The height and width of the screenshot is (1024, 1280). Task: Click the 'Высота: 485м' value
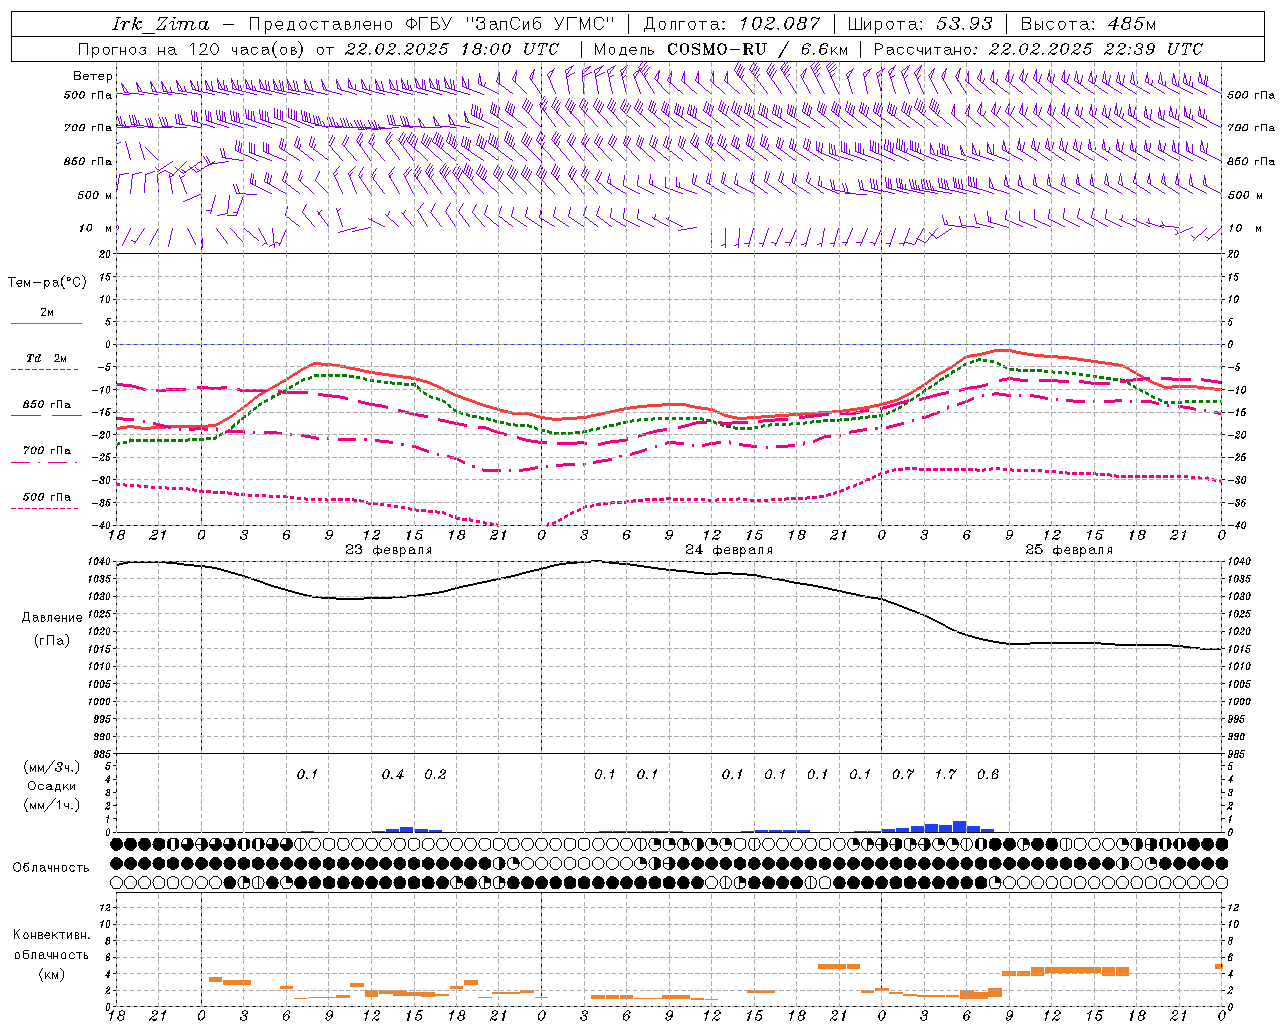pyautogui.click(x=1088, y=24)
